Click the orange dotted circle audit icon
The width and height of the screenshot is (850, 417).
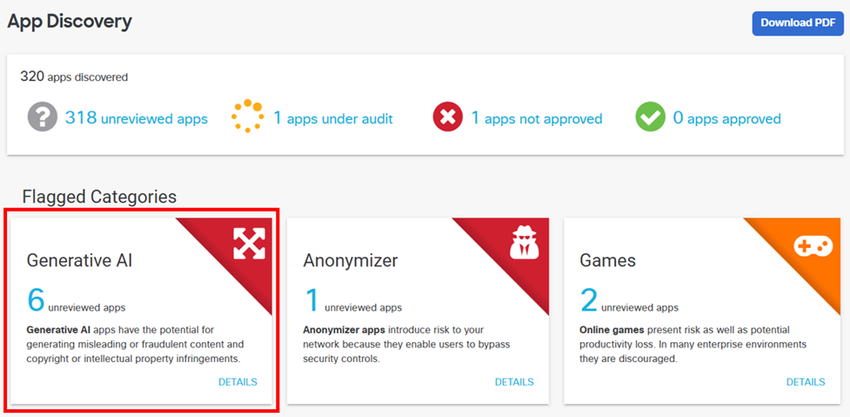click(247, 118)
